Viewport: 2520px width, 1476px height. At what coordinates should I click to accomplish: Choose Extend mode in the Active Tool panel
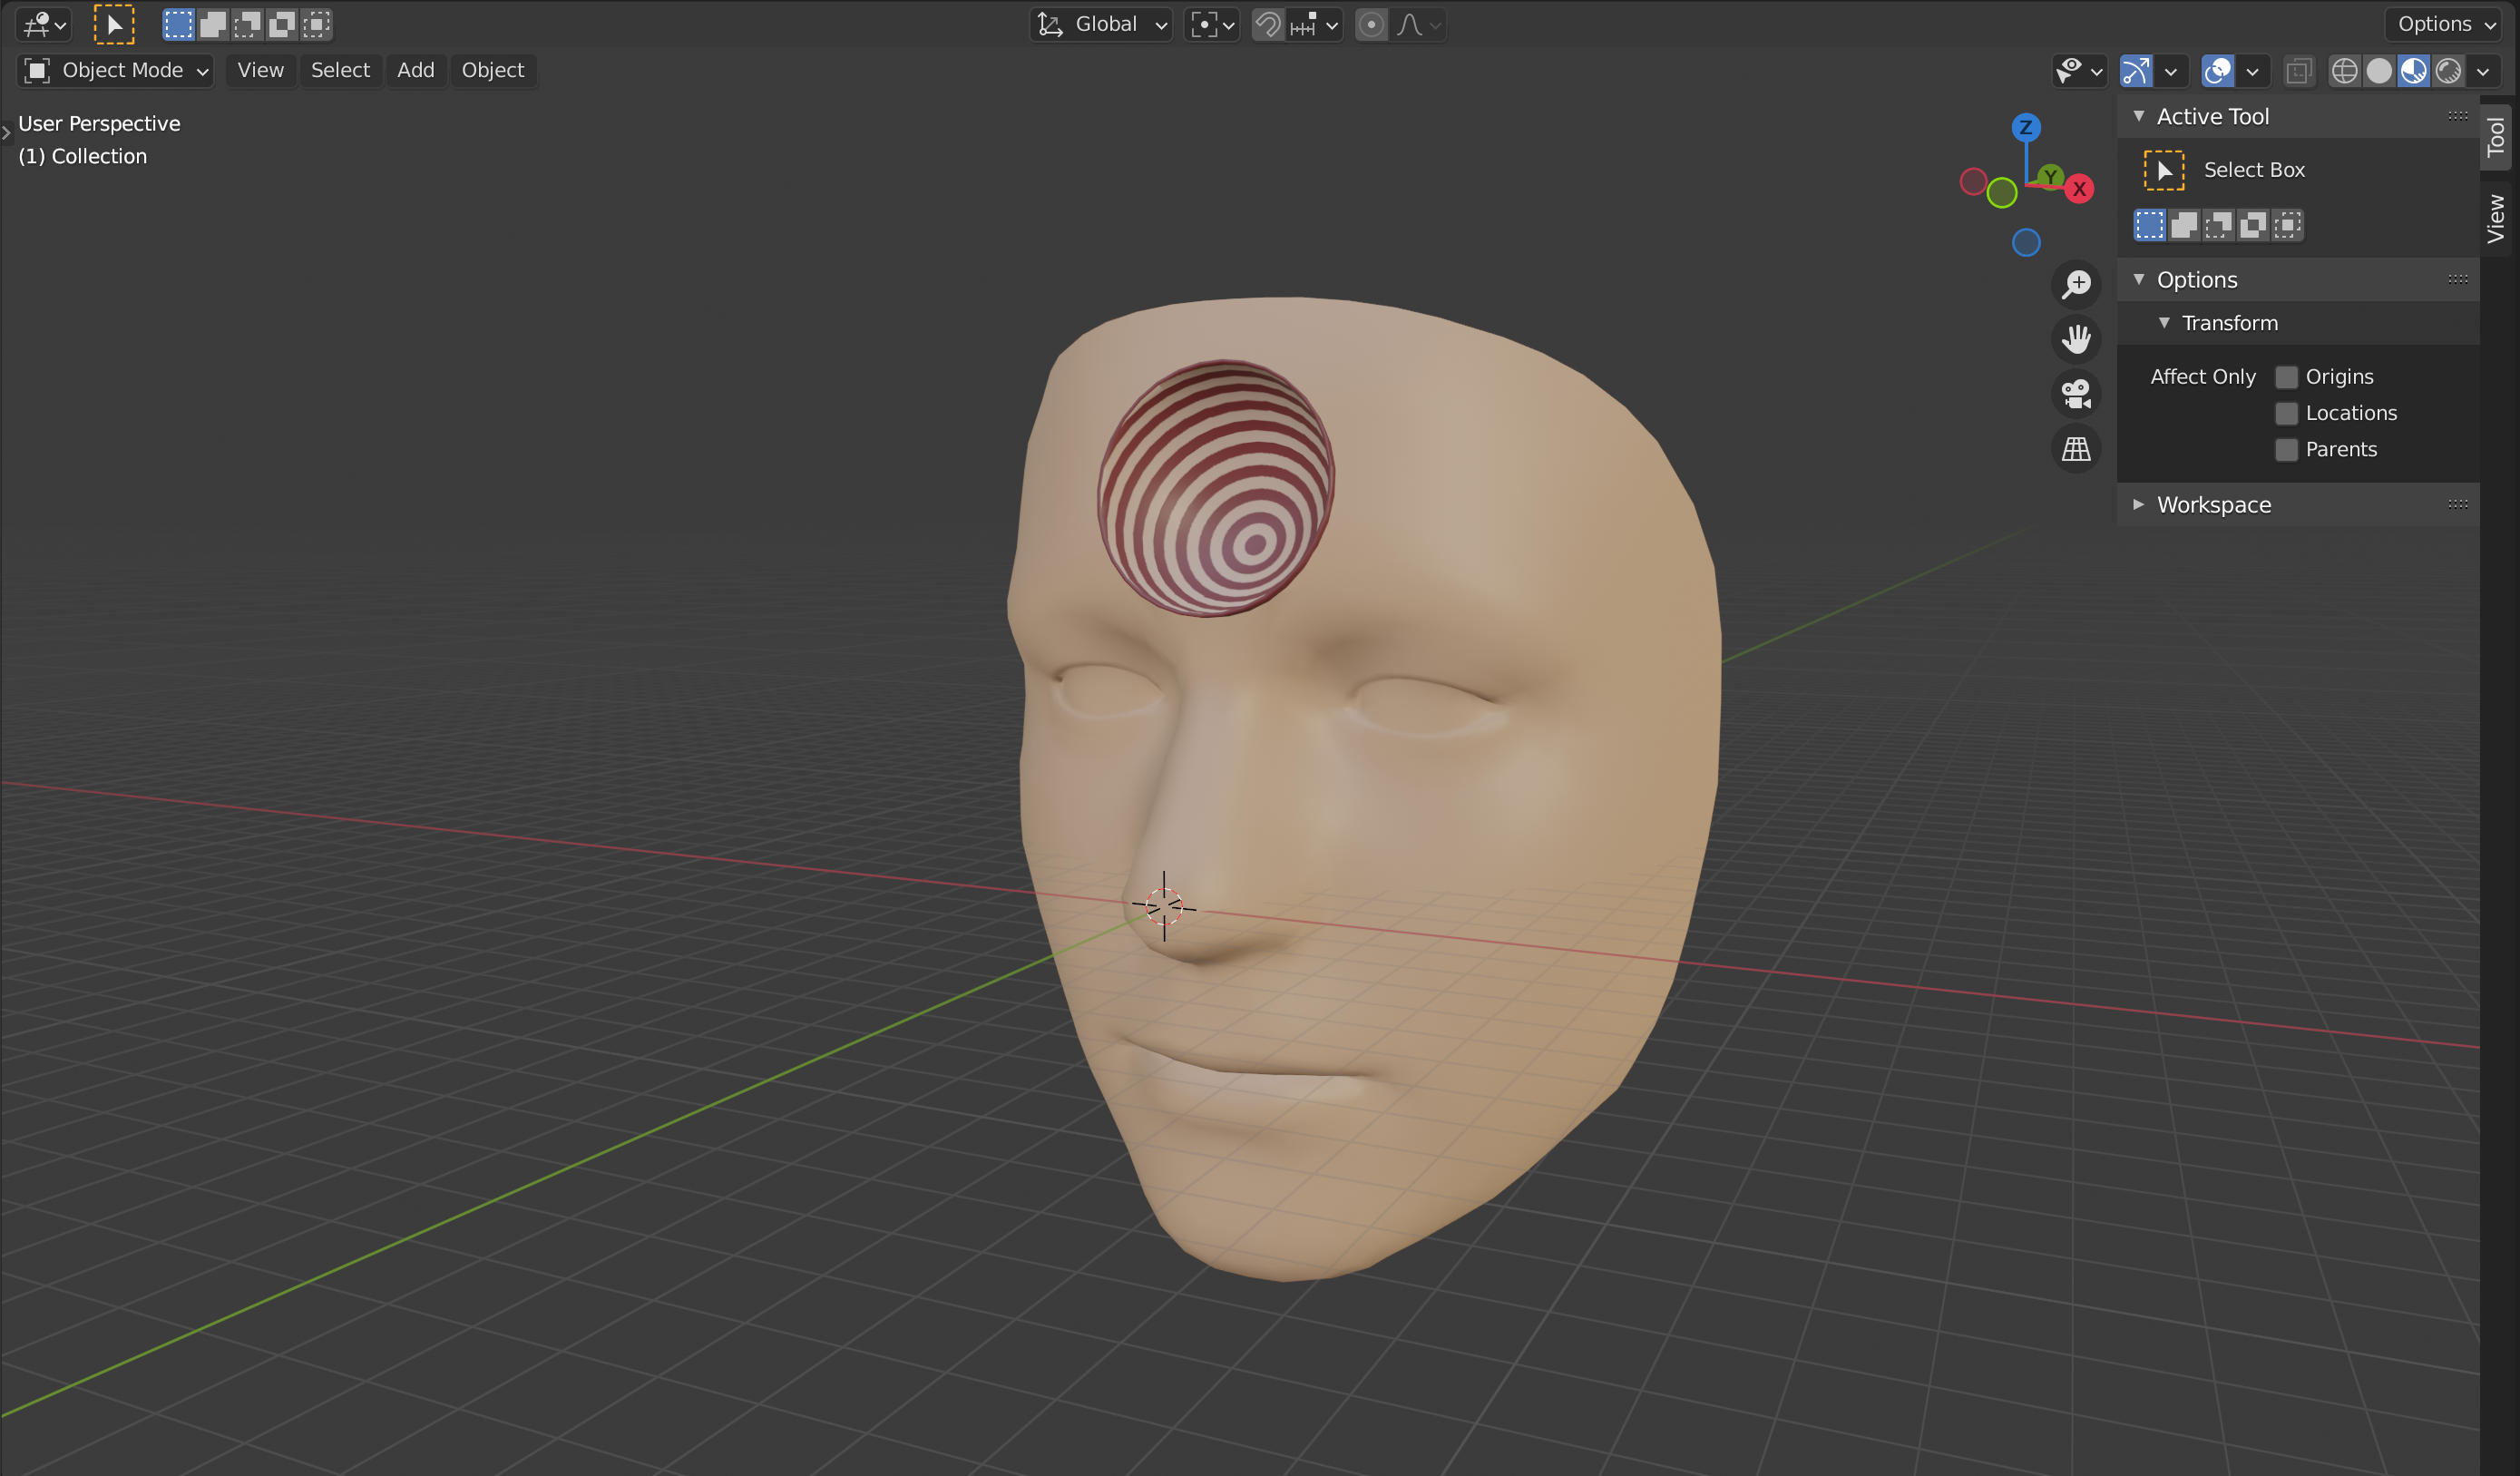click(x=2184, y=225)
